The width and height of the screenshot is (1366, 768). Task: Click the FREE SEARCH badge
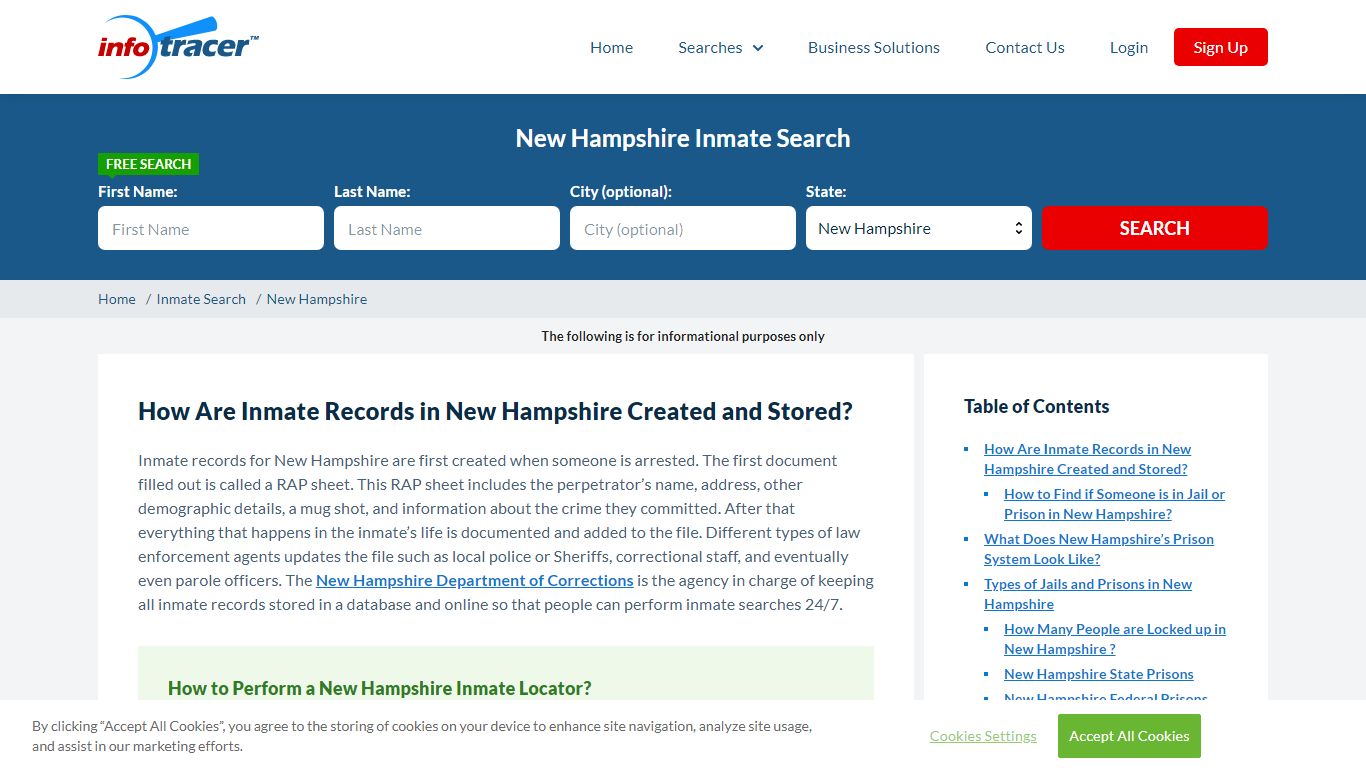(149, 164)
